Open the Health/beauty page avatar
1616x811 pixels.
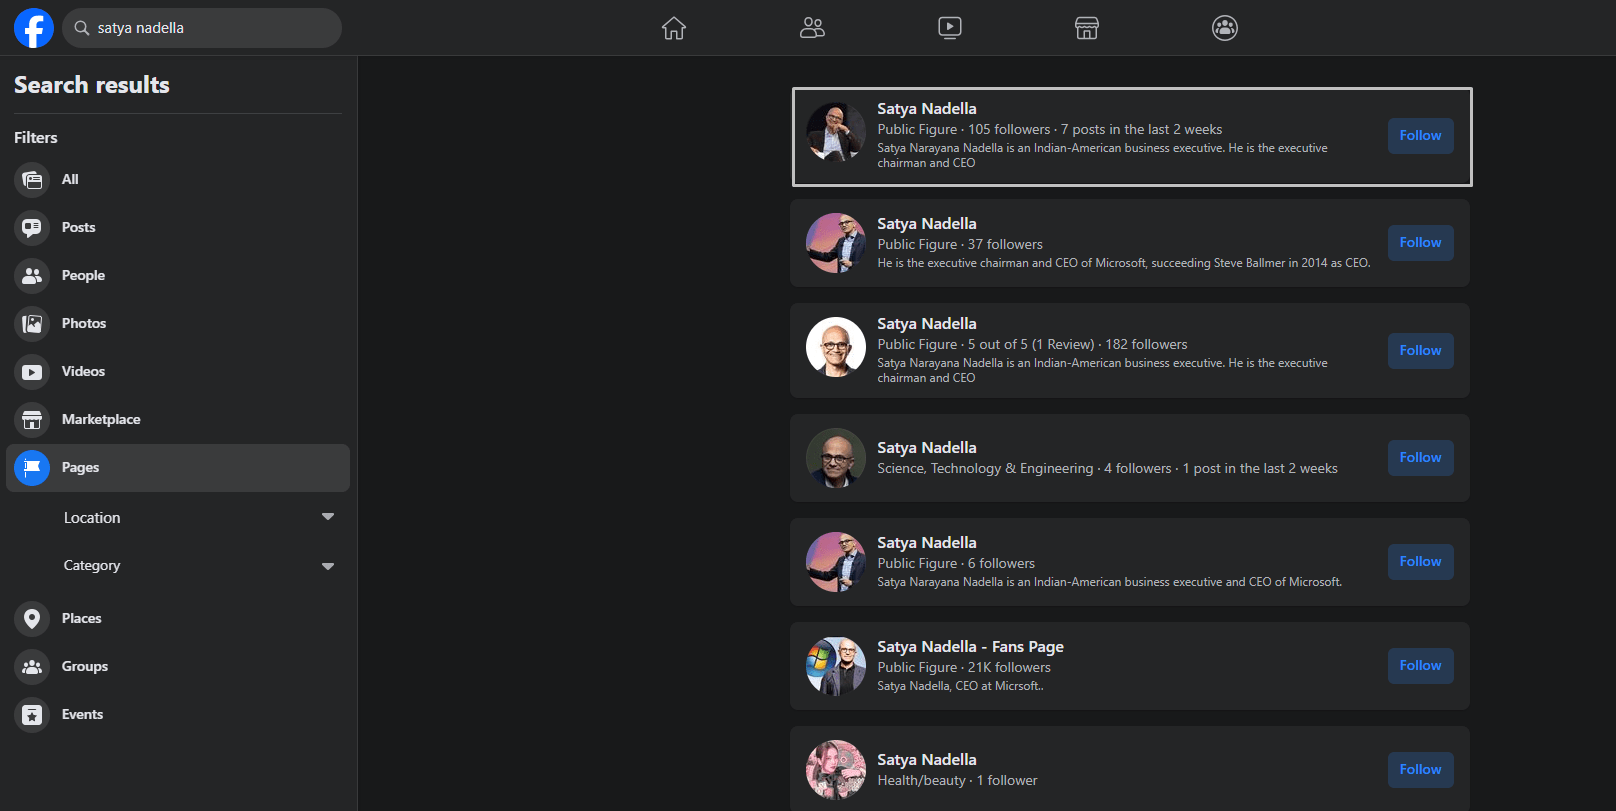[x=836, y=770]
